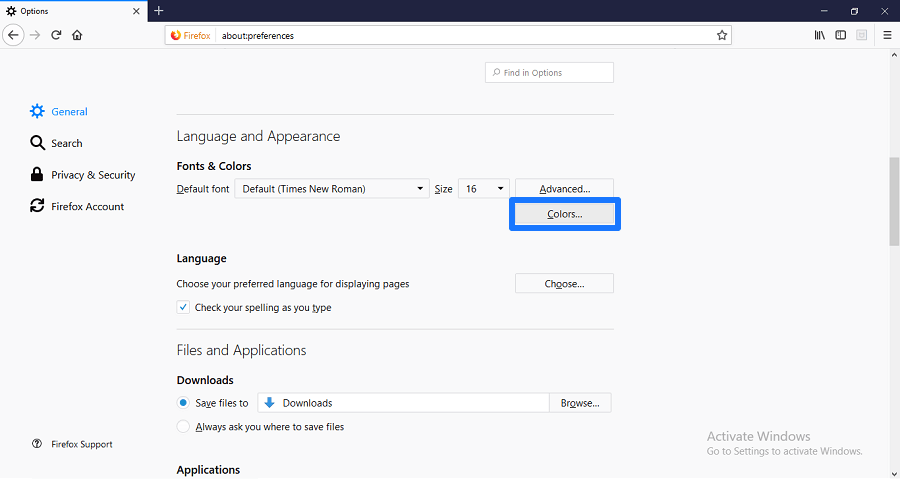Click the Applications heading
The height and width of the screenshot is (479, 900).
(x=208, y=470)
